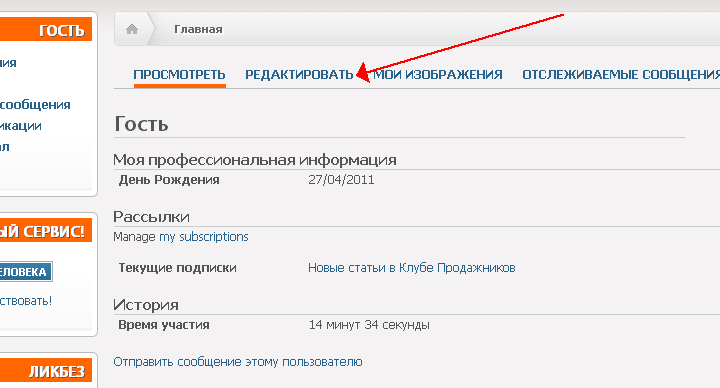Click the value 14 минут 34 секунды
Viewport: 720px width, 388px height.
tap(369, 325)
